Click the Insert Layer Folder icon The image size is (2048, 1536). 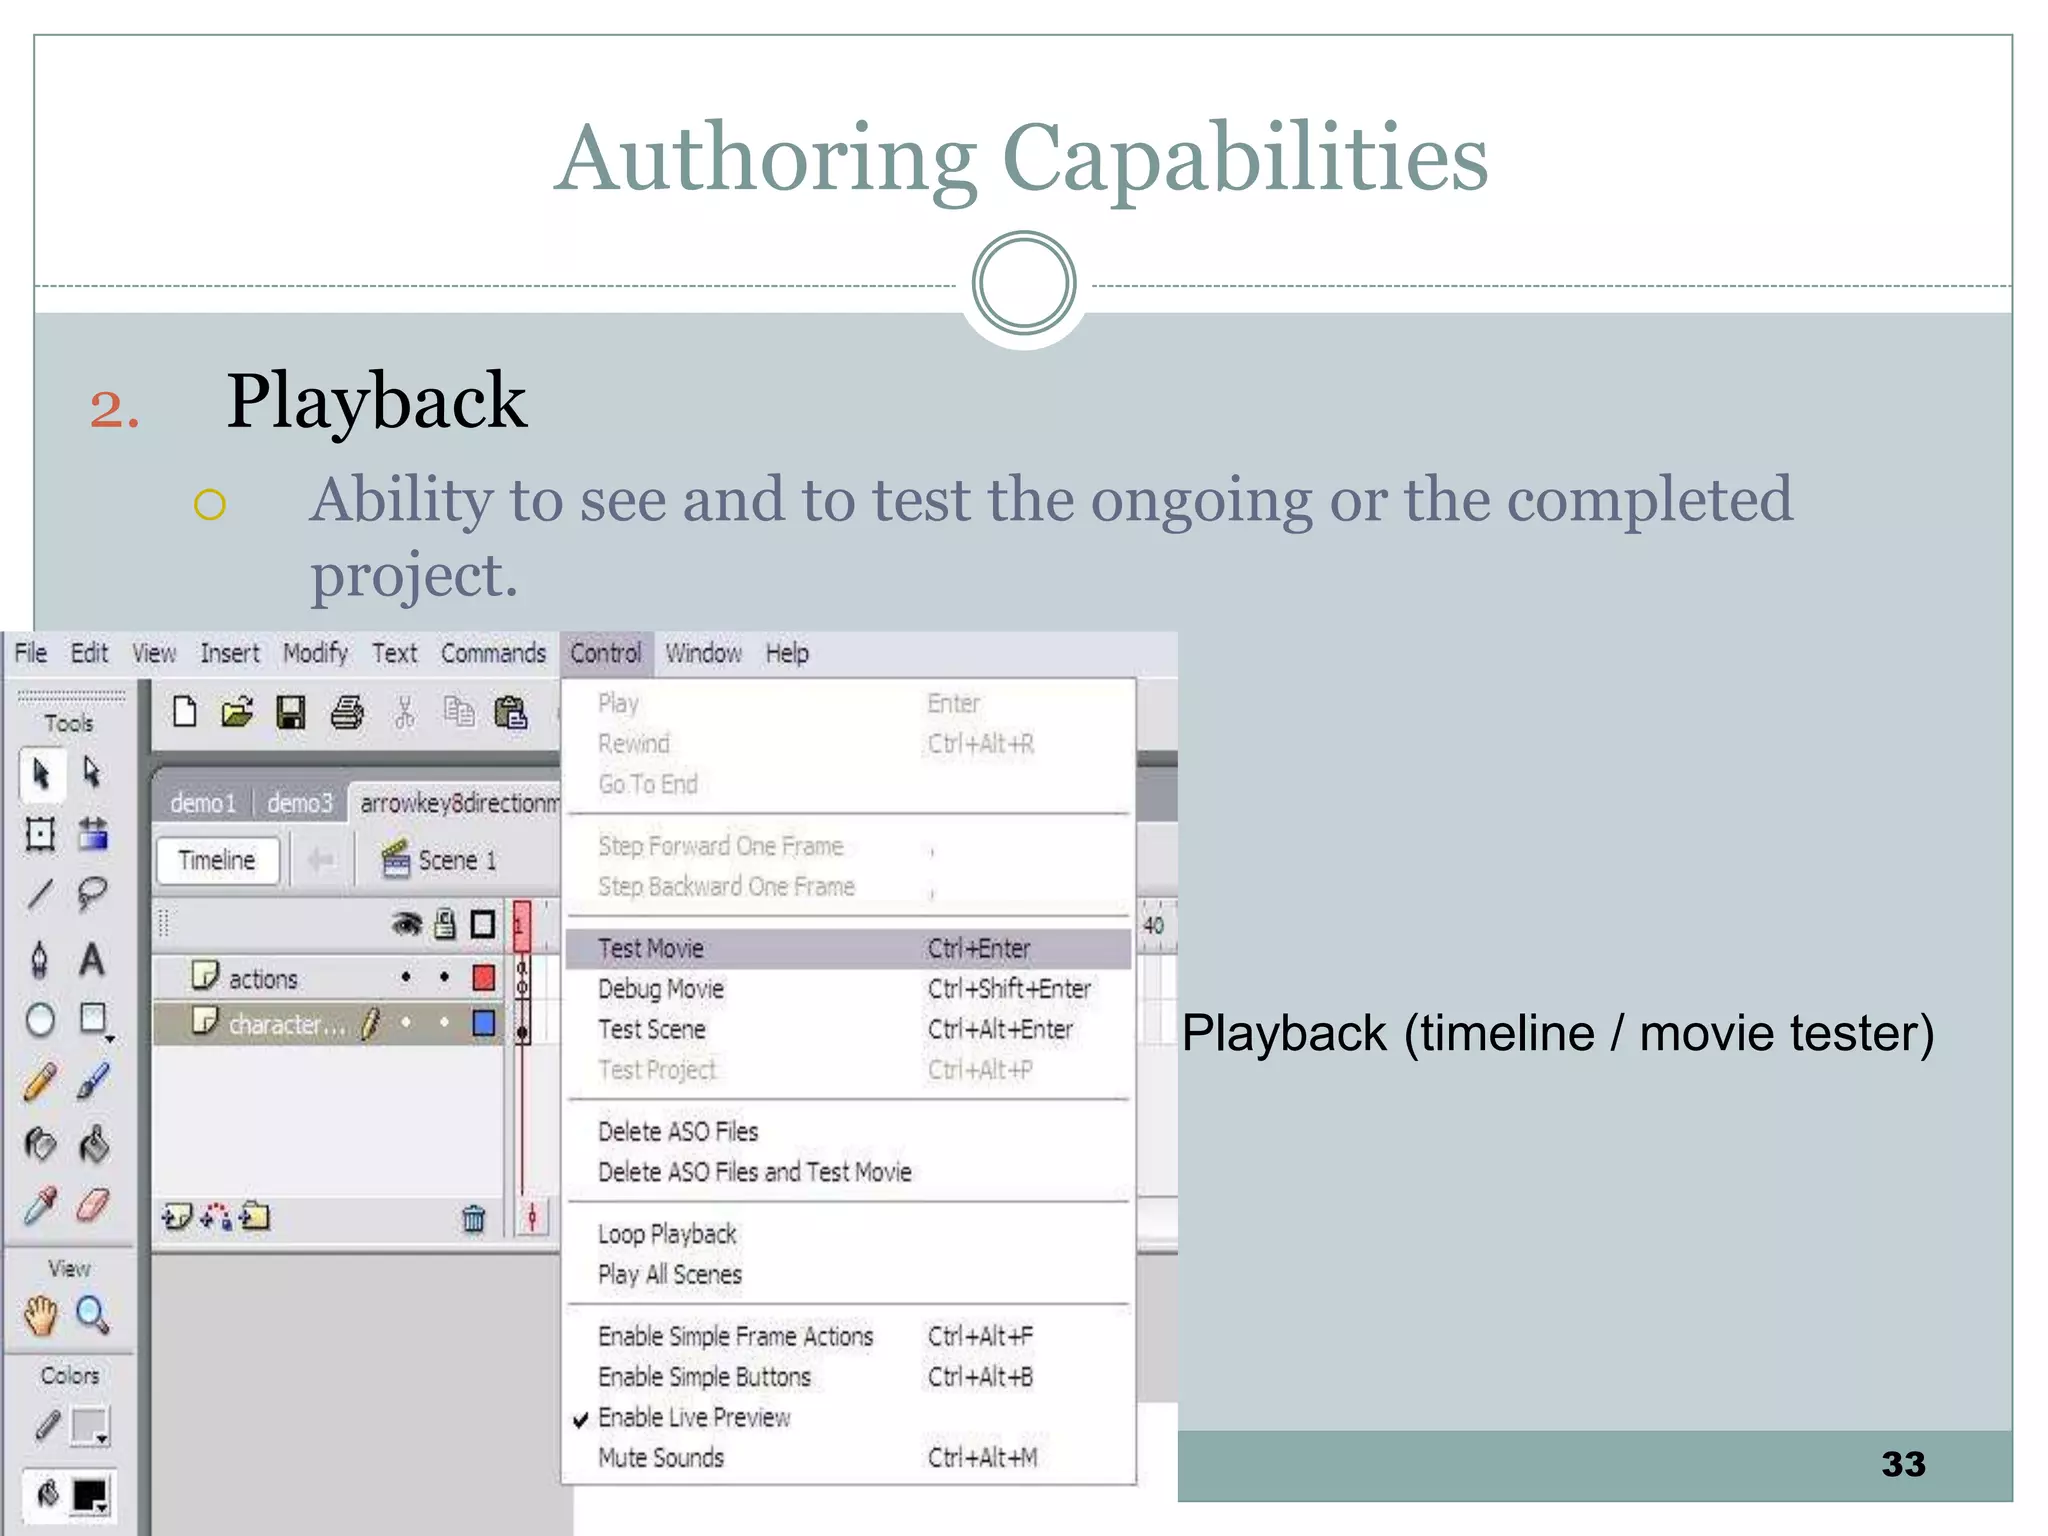255,1217
